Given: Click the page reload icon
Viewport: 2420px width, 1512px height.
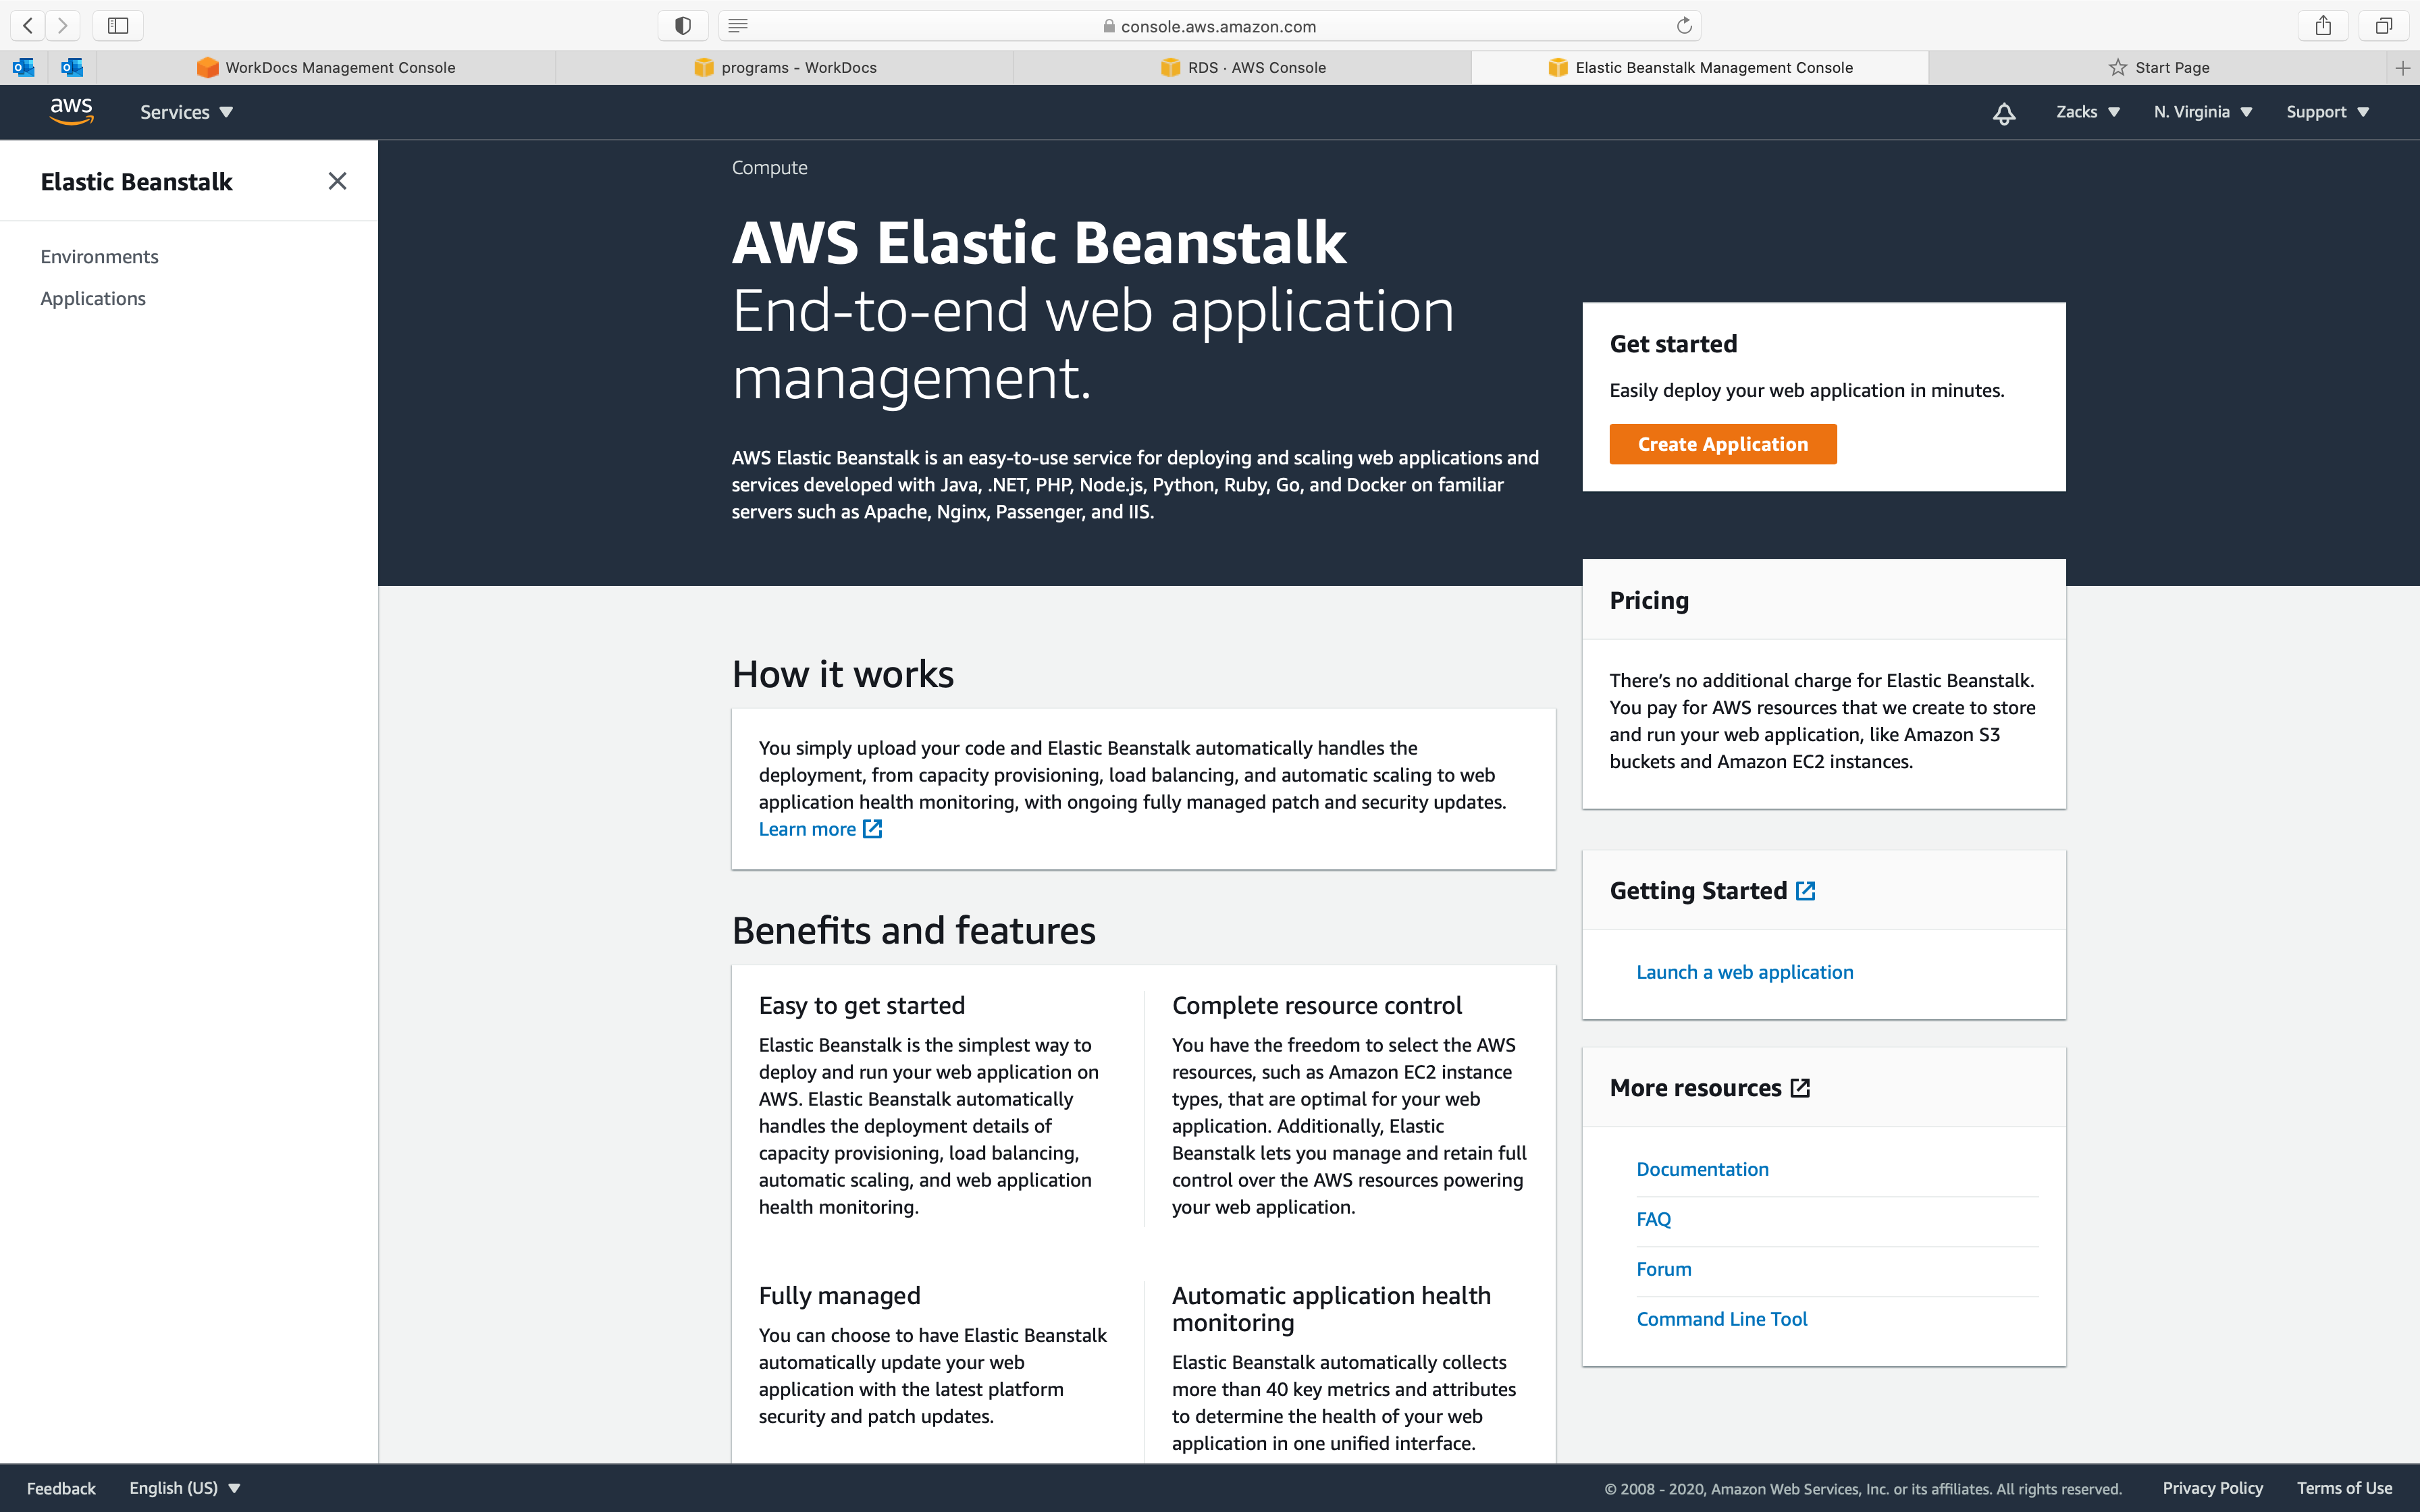Looking at the screenshot, I should click(x=1684, y=26).
